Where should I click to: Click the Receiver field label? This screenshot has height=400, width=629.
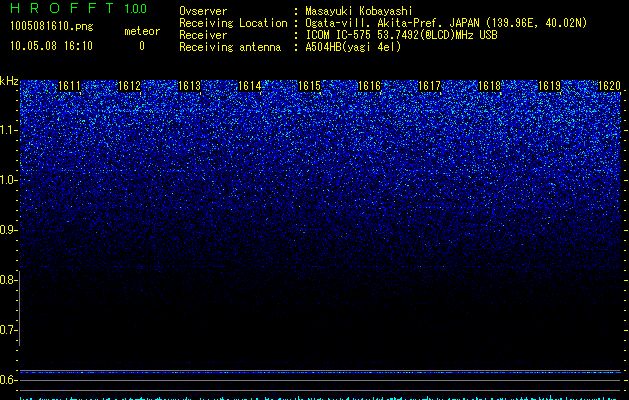pos(203,35)
